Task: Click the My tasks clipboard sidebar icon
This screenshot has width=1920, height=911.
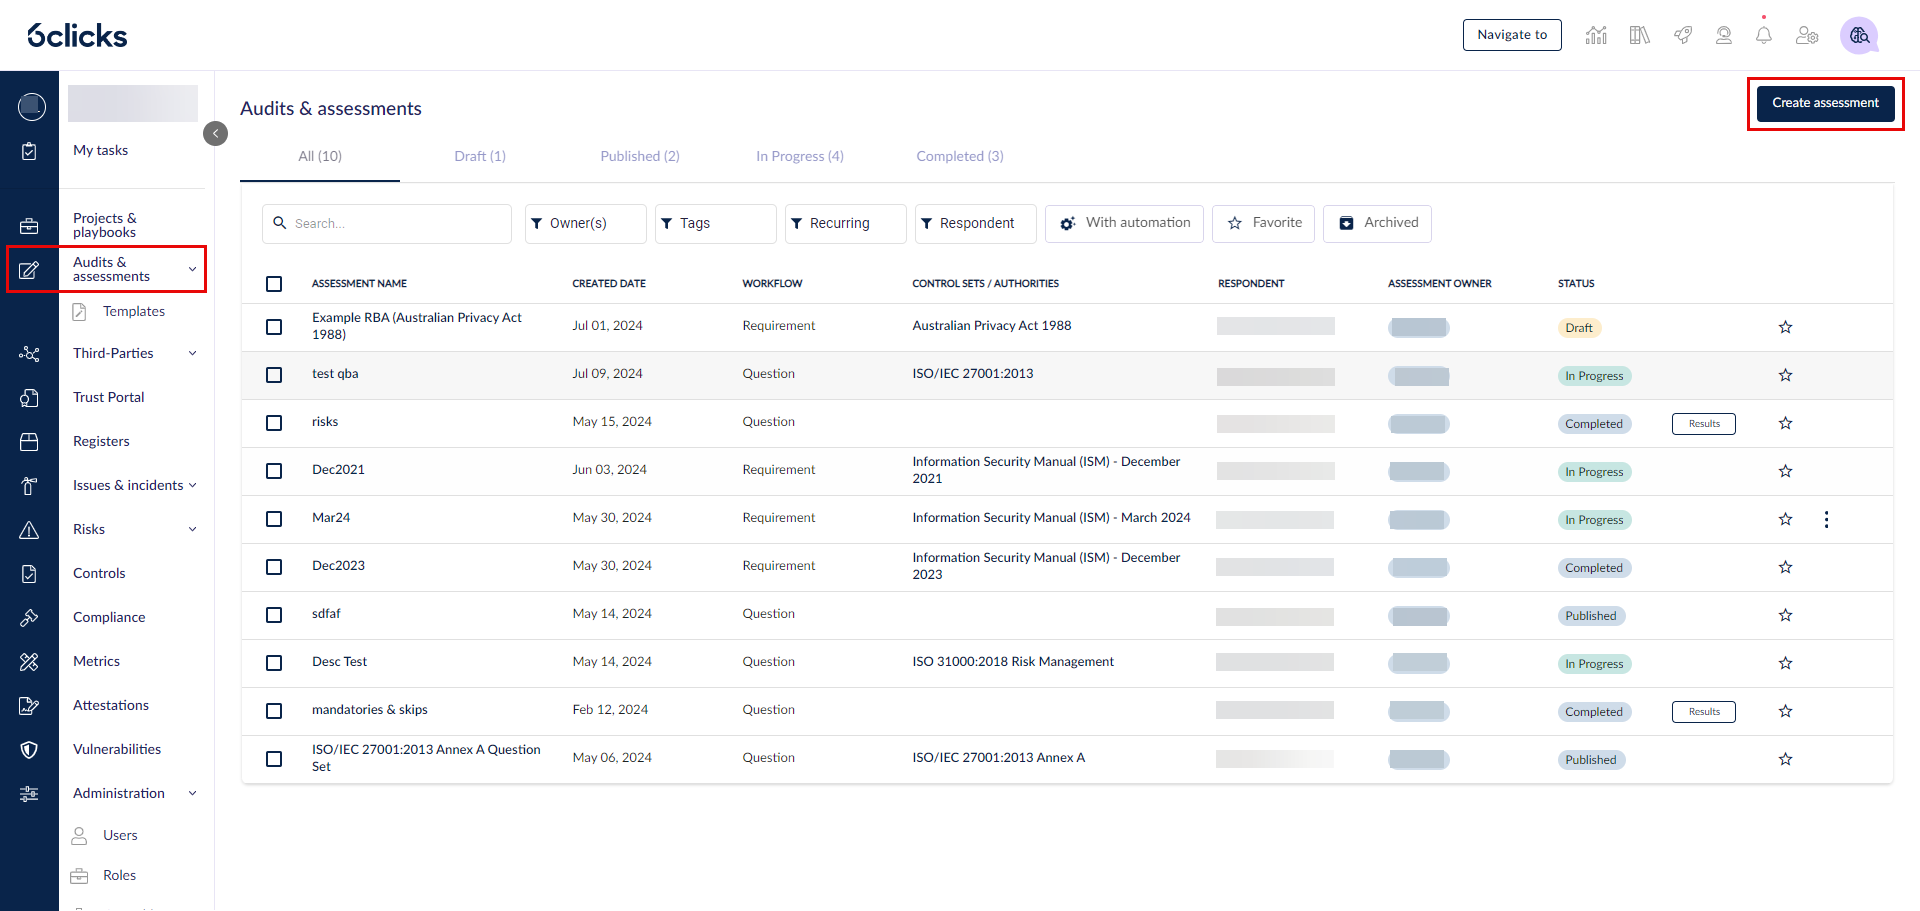Action: click(x=29, y=151)
